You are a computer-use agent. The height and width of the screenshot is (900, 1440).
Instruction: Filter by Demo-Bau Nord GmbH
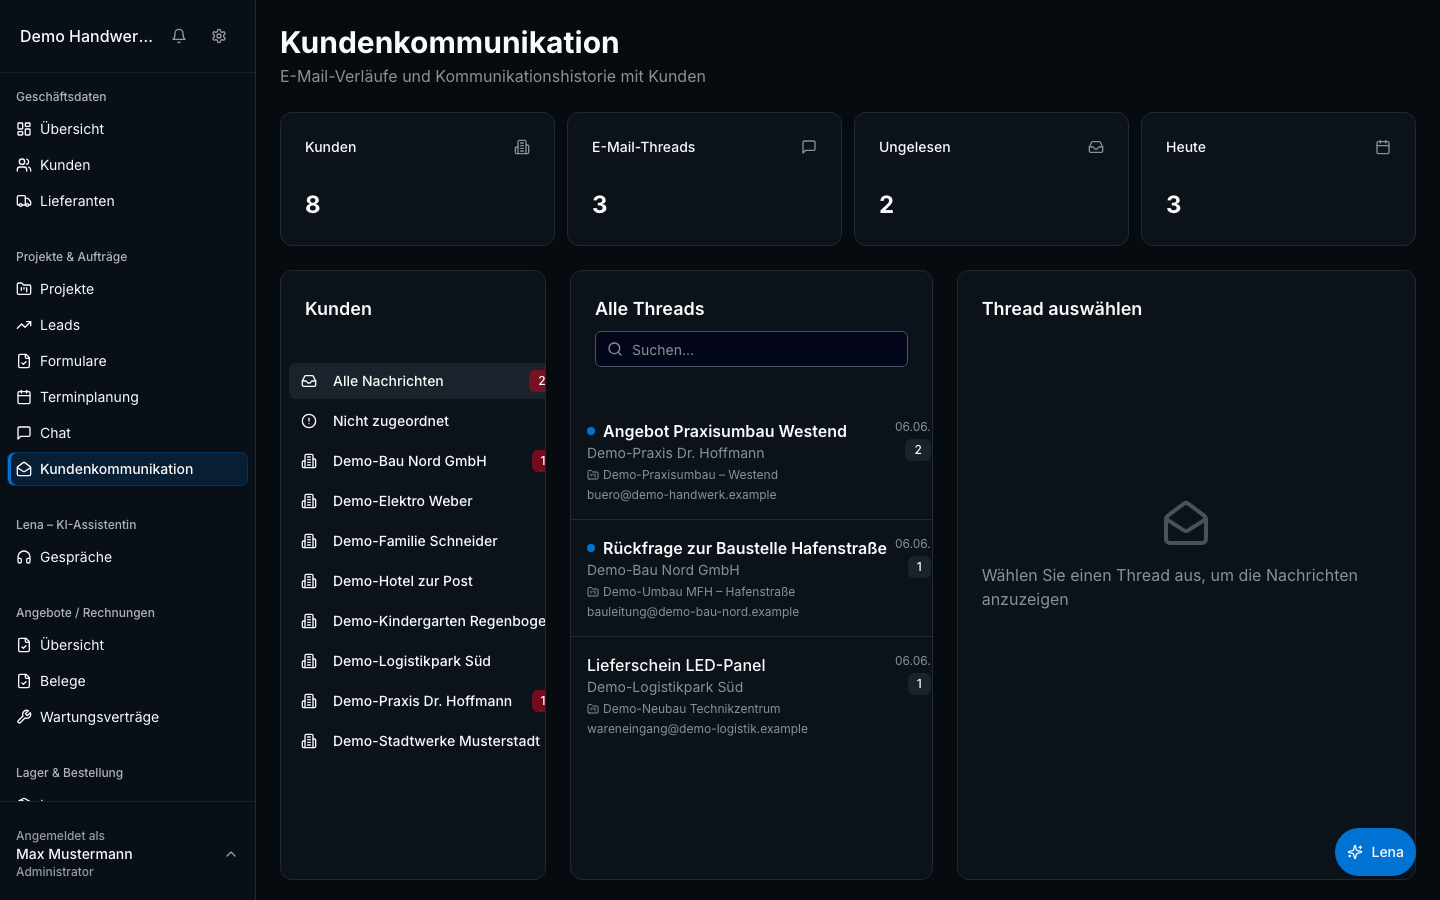coord(417,461)
